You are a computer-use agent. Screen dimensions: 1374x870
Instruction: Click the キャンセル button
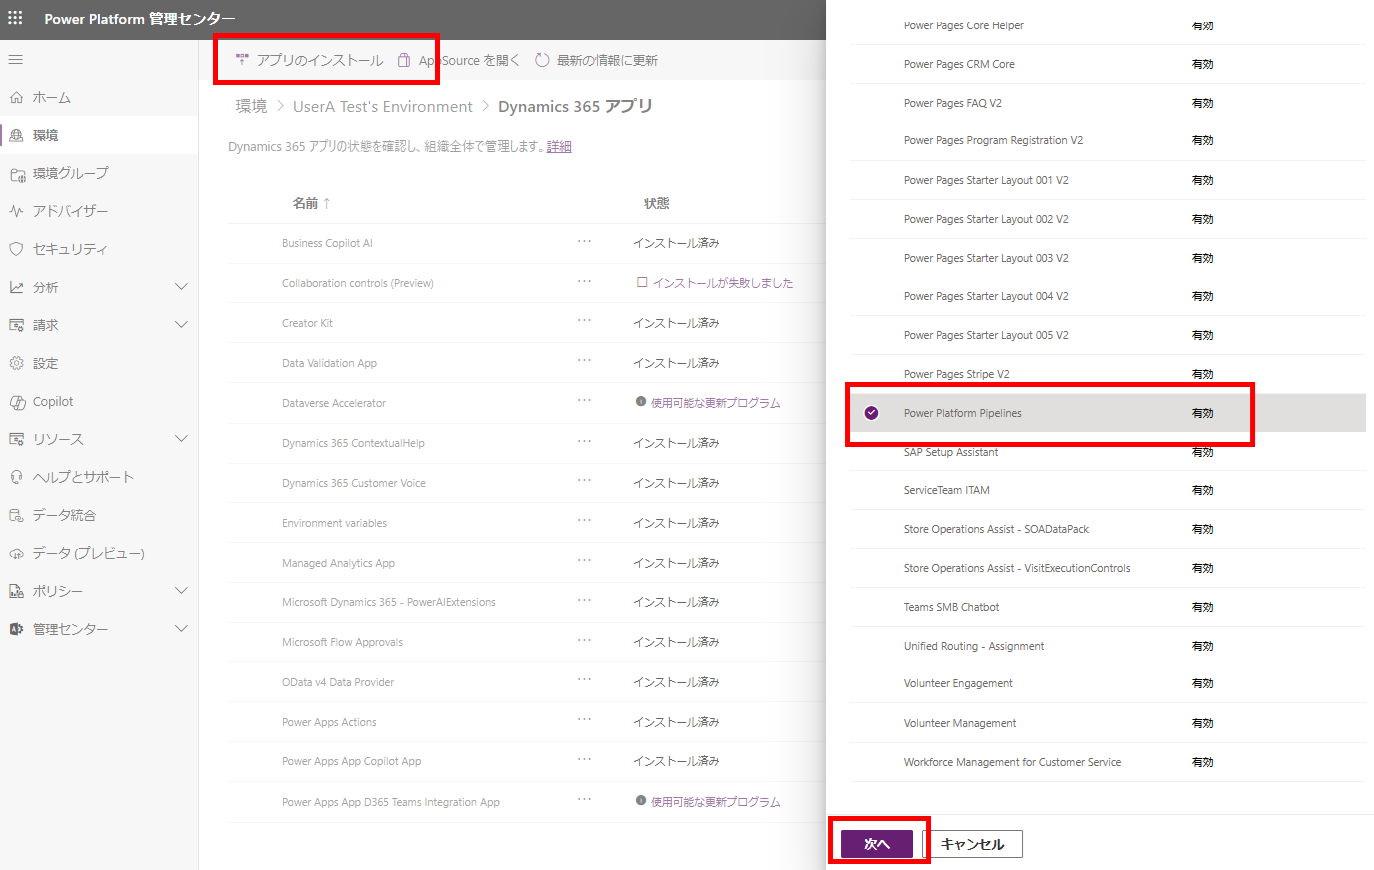(972, 844)
